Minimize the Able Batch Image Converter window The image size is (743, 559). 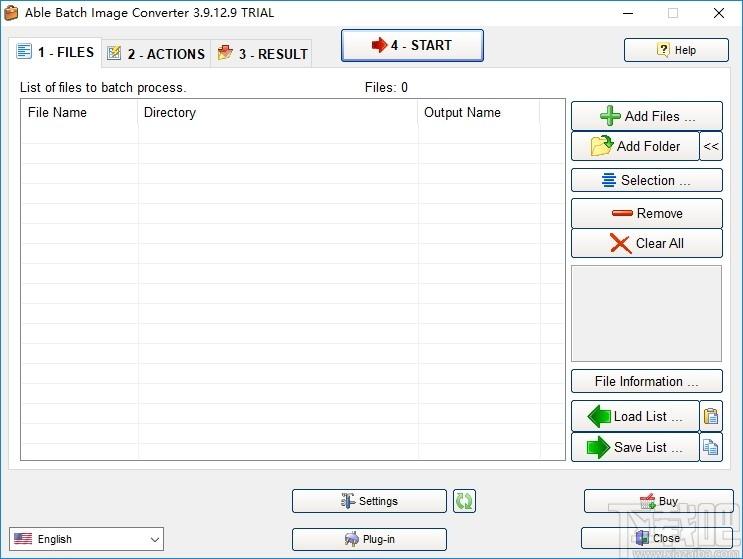(628, 13)
